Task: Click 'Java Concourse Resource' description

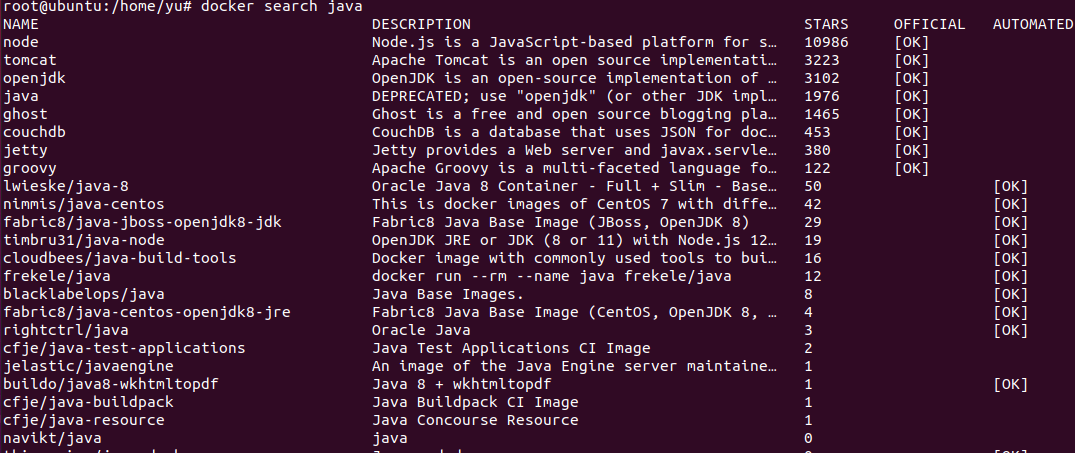Action: point(475,419)
